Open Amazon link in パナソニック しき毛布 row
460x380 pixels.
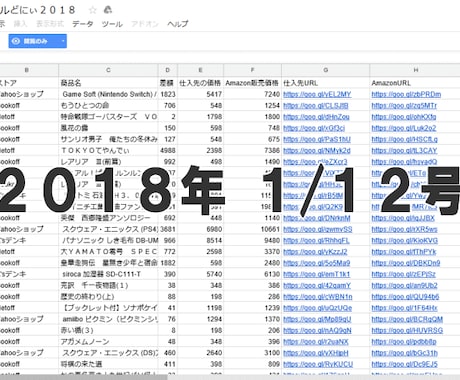(405, 241)
